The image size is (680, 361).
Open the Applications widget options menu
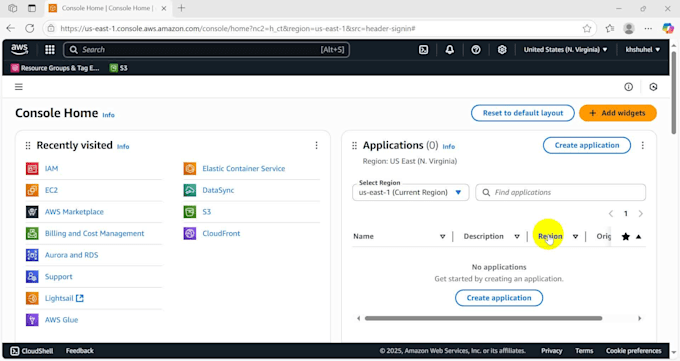642,145
